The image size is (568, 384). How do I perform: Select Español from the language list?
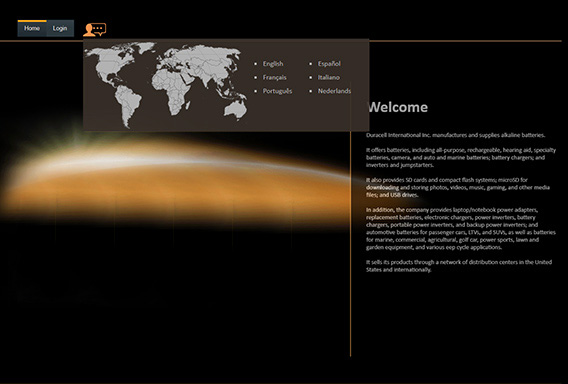click(329, 64)
